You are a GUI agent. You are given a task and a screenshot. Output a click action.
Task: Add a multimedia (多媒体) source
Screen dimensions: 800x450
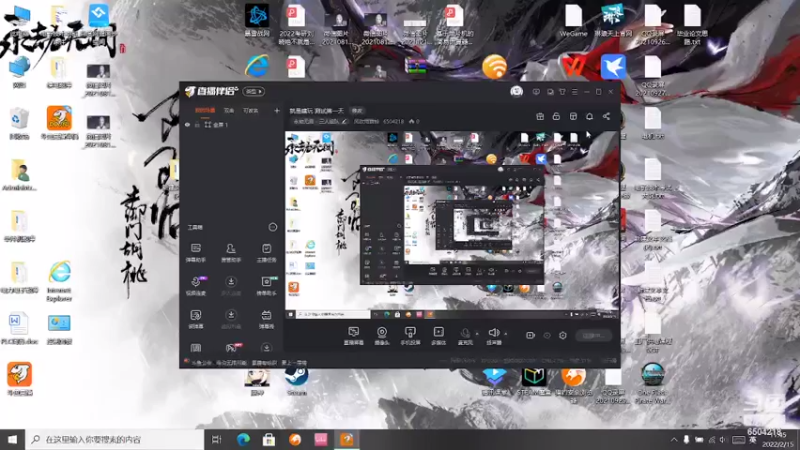[x=438, y=336]
